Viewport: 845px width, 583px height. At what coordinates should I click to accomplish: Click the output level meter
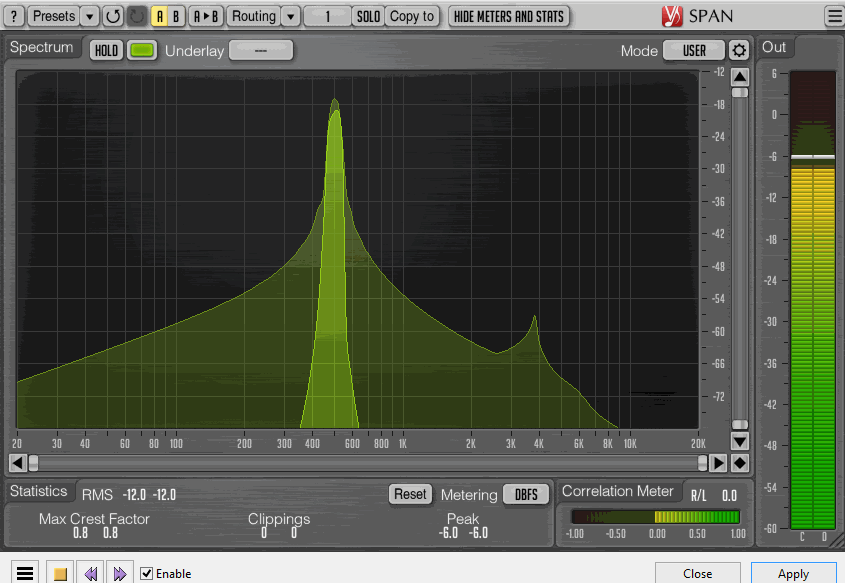813,300
